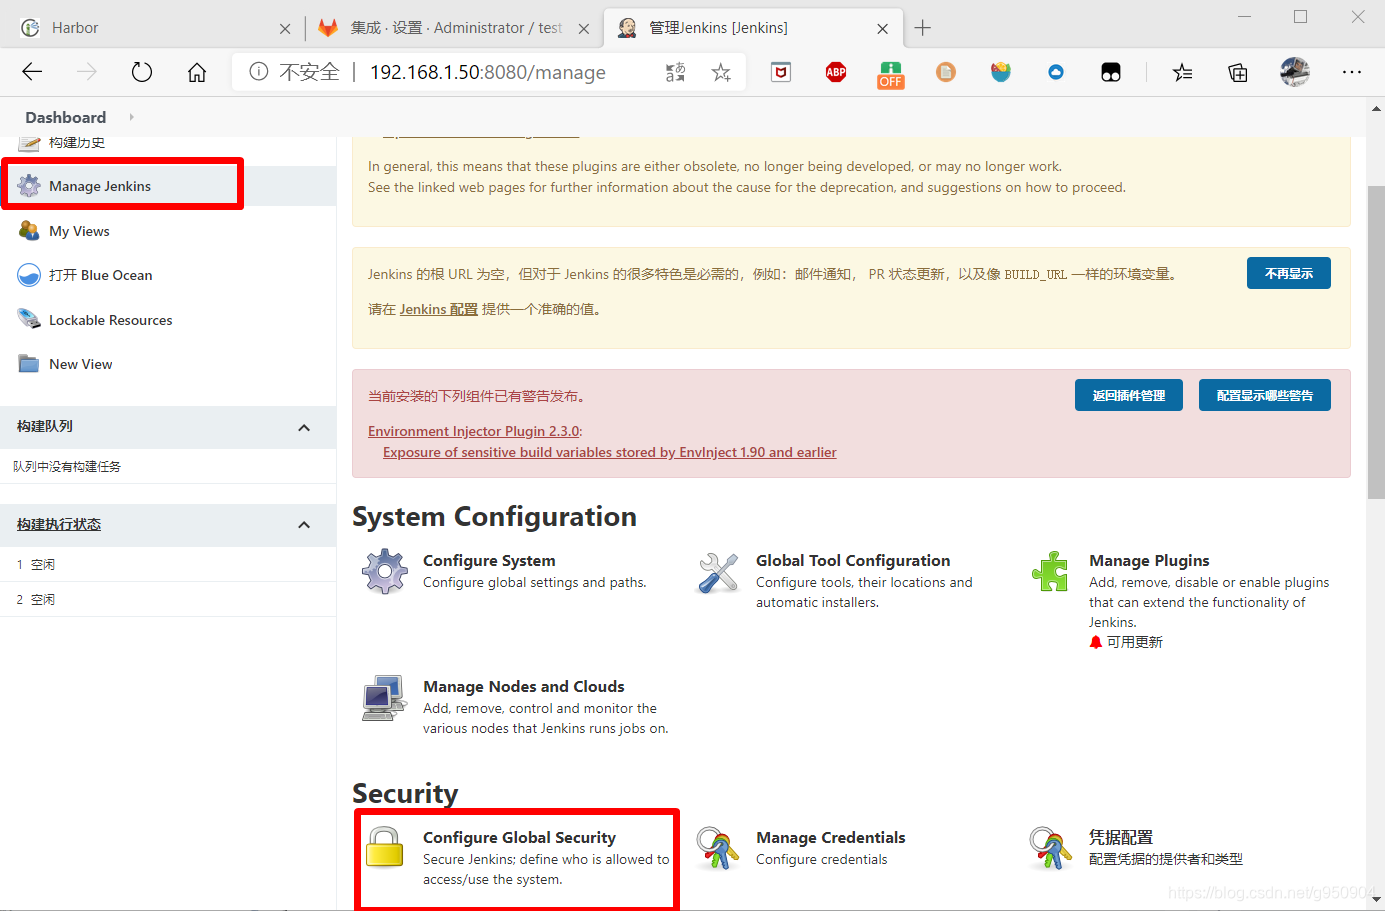Open Manage Plugins link
Screen dimensions: 1385x911
click(1149, 561)
